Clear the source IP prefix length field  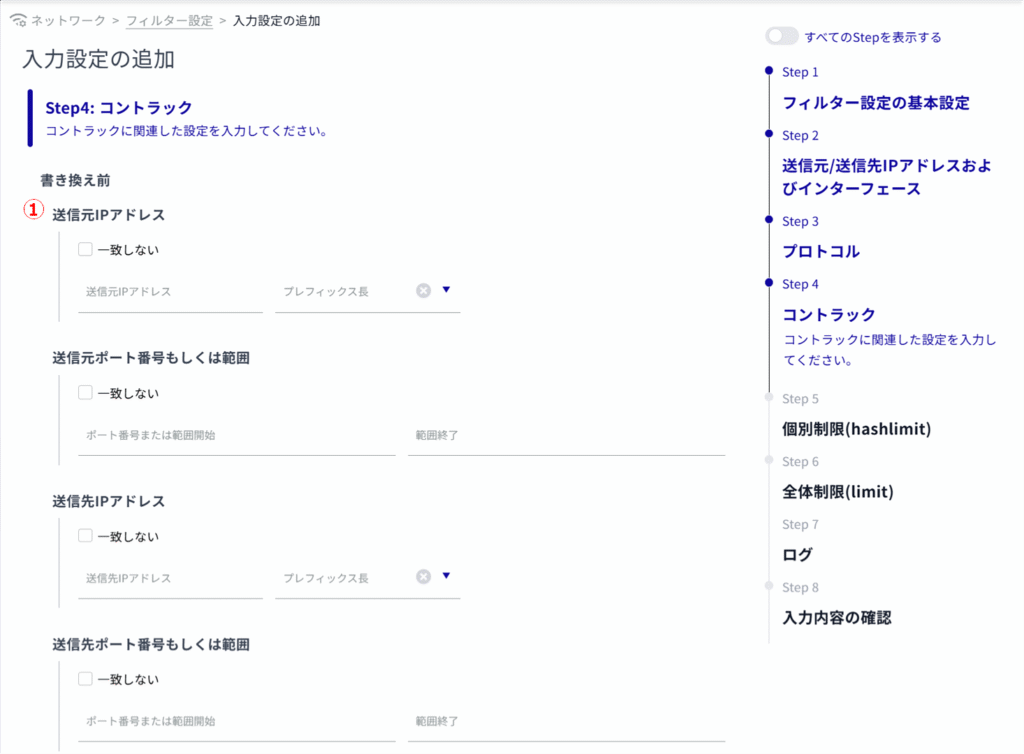(423, 291)
